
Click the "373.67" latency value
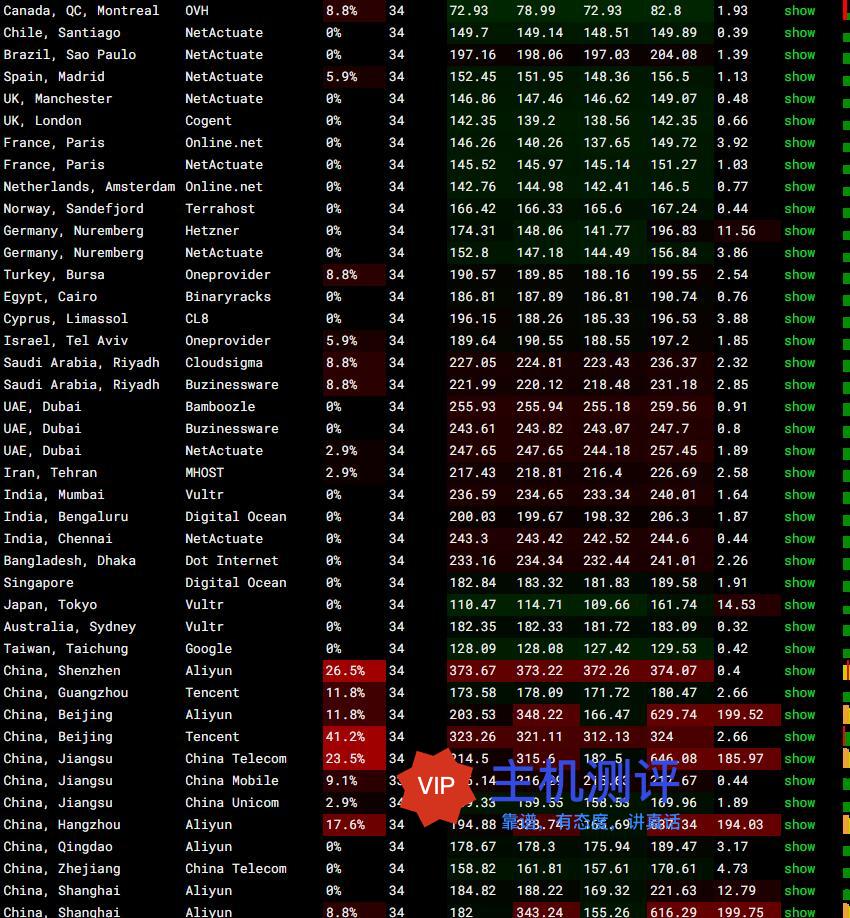[472, 671]
